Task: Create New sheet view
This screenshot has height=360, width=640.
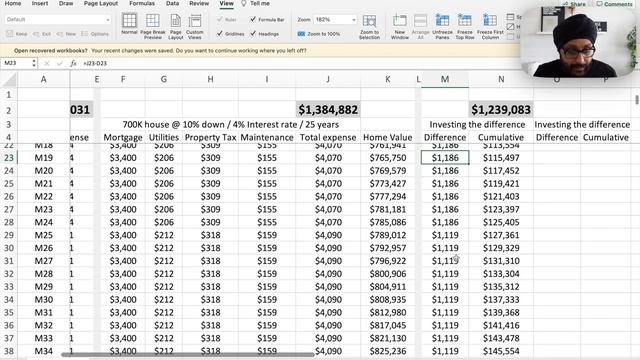Action: pyautogui.click(x=66, y=34)
